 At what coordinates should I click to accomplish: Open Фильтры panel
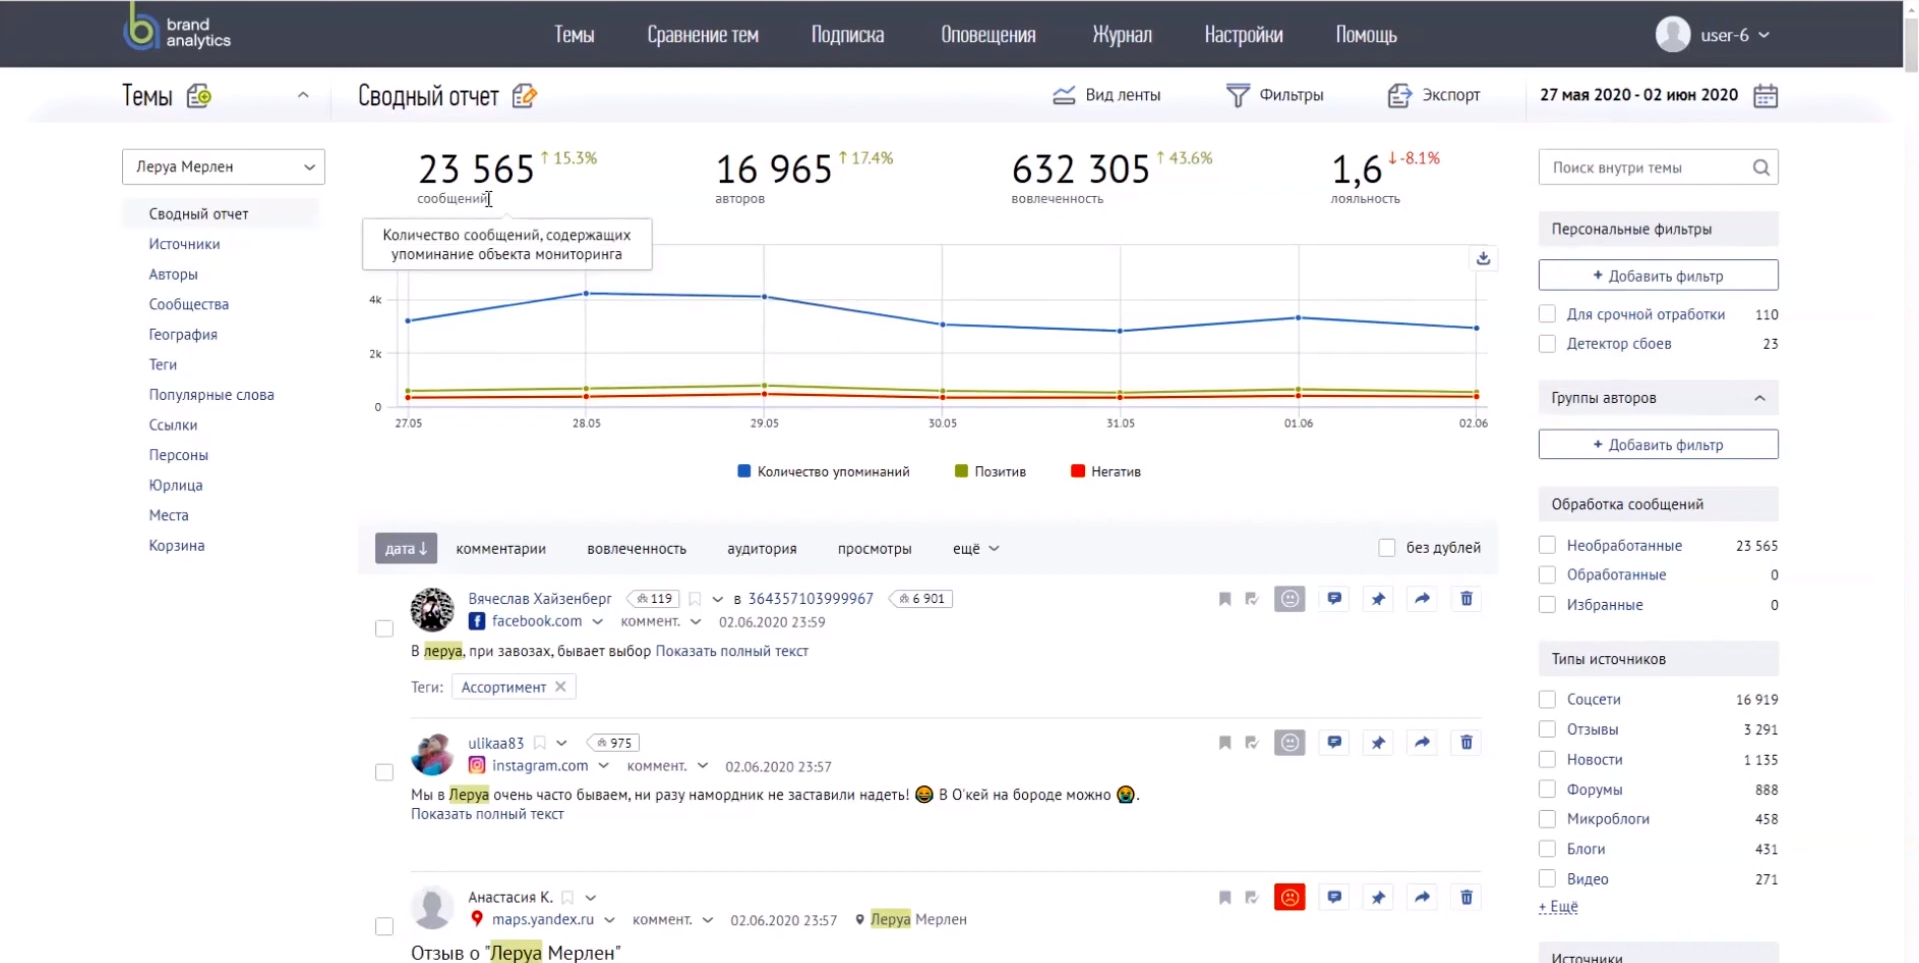point(1275,95)
